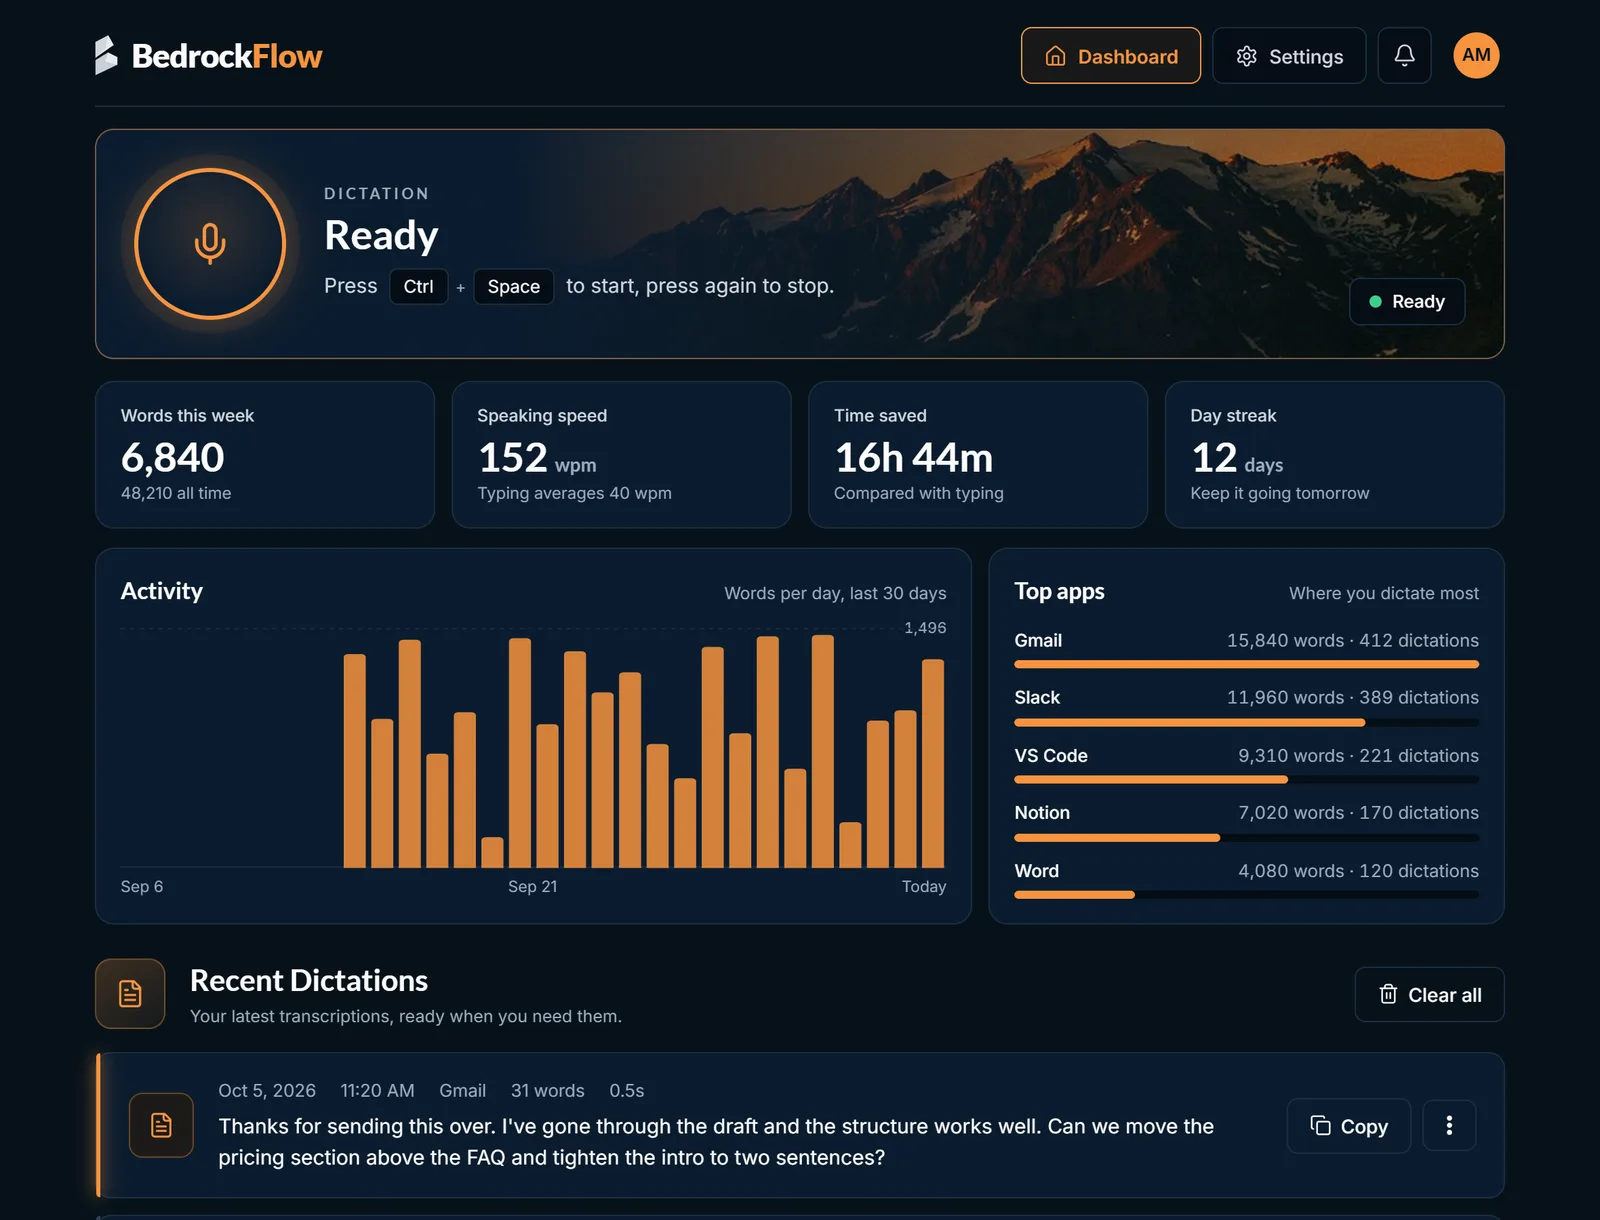Click 'Words per day, last 30 days'
This screenshot has height=1220, width=1600.
(835, 593)
